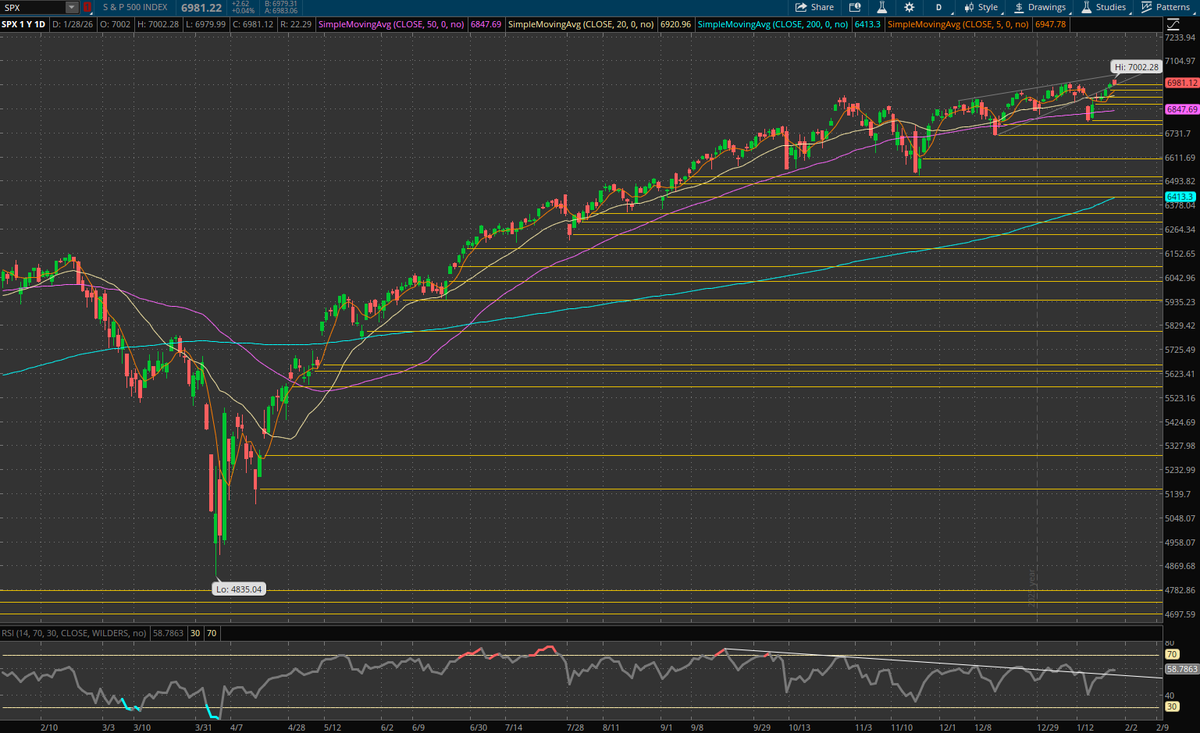Click the 6042.96 price axis label
This screenshot has height=733, width=1200.
[x=1180, y=278]
